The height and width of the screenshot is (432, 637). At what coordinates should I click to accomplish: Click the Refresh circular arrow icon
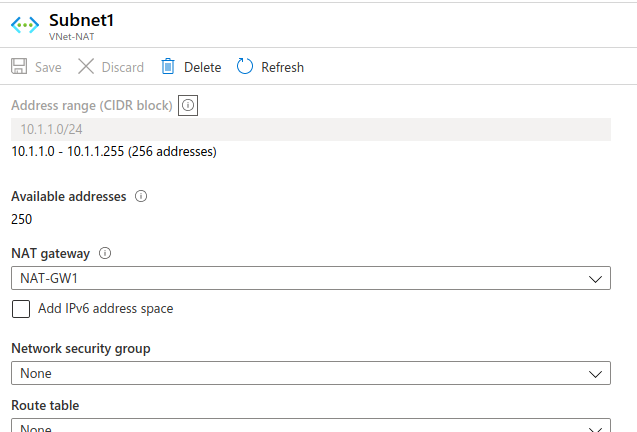pyautogui.click(x=245, y=66)
